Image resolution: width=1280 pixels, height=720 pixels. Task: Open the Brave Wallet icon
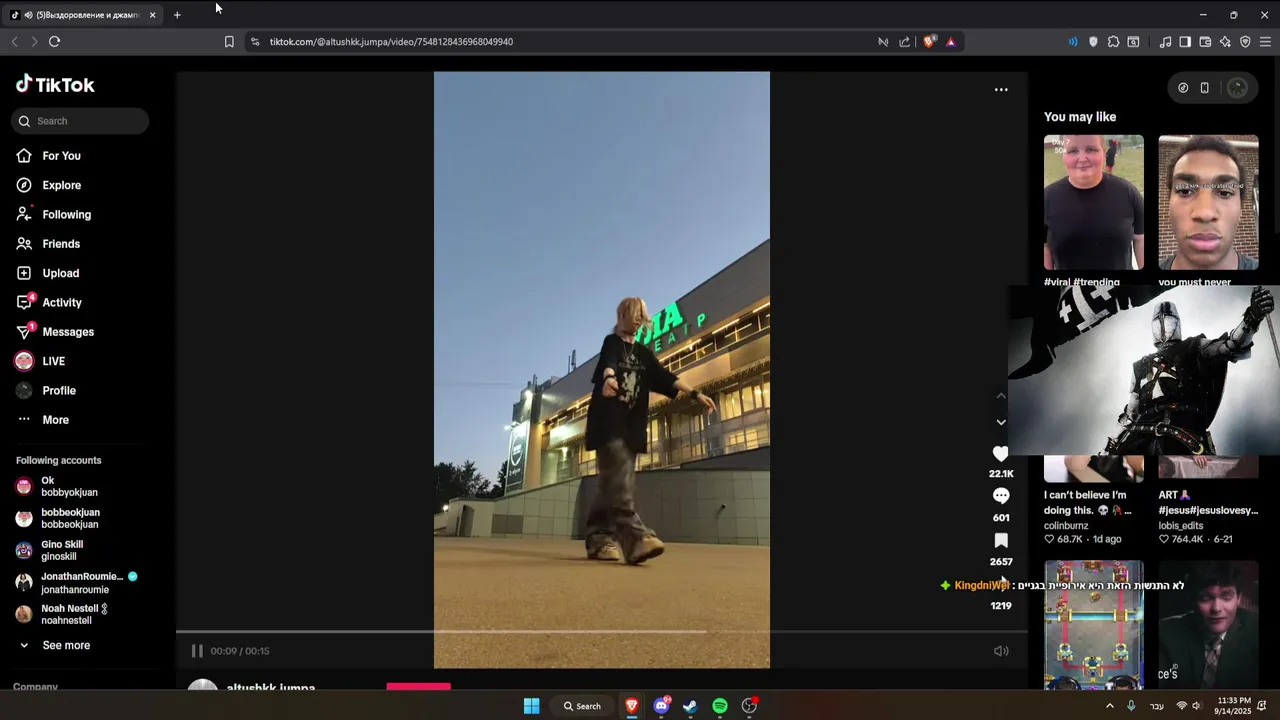pyautogui.click(x=1205, y=42)
